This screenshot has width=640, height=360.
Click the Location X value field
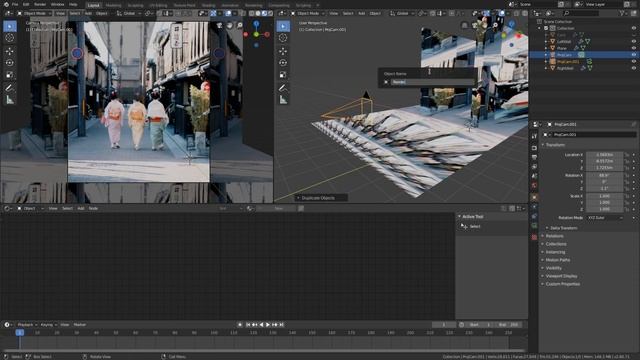[604, 155]
